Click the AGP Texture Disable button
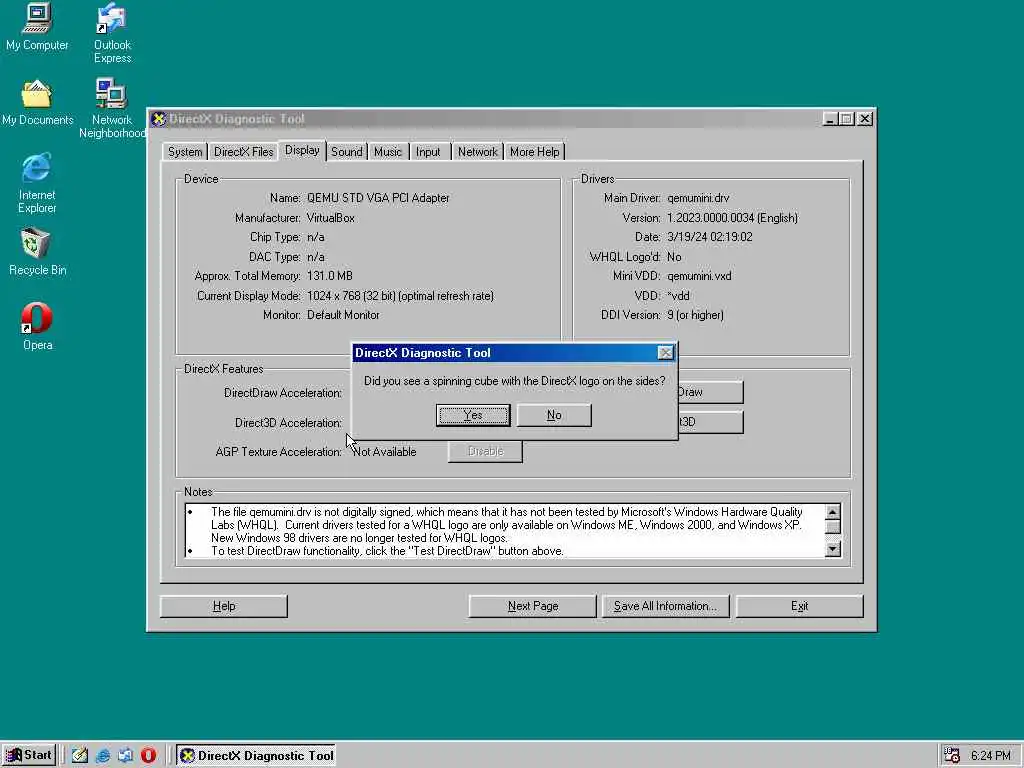 click(485, 451)
